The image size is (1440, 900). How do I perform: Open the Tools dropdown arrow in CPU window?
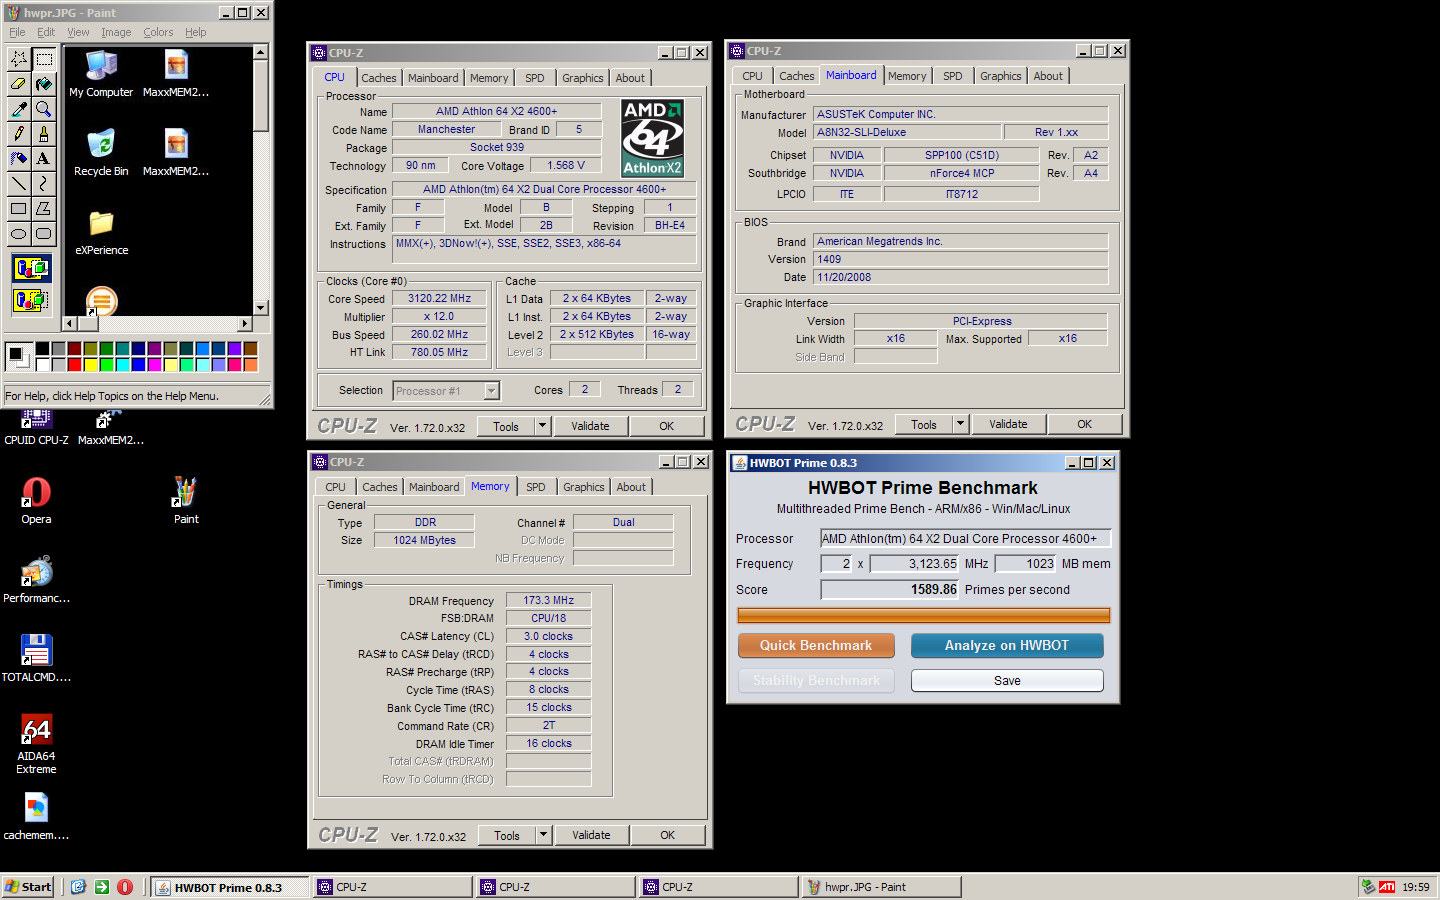pos(543,426)
